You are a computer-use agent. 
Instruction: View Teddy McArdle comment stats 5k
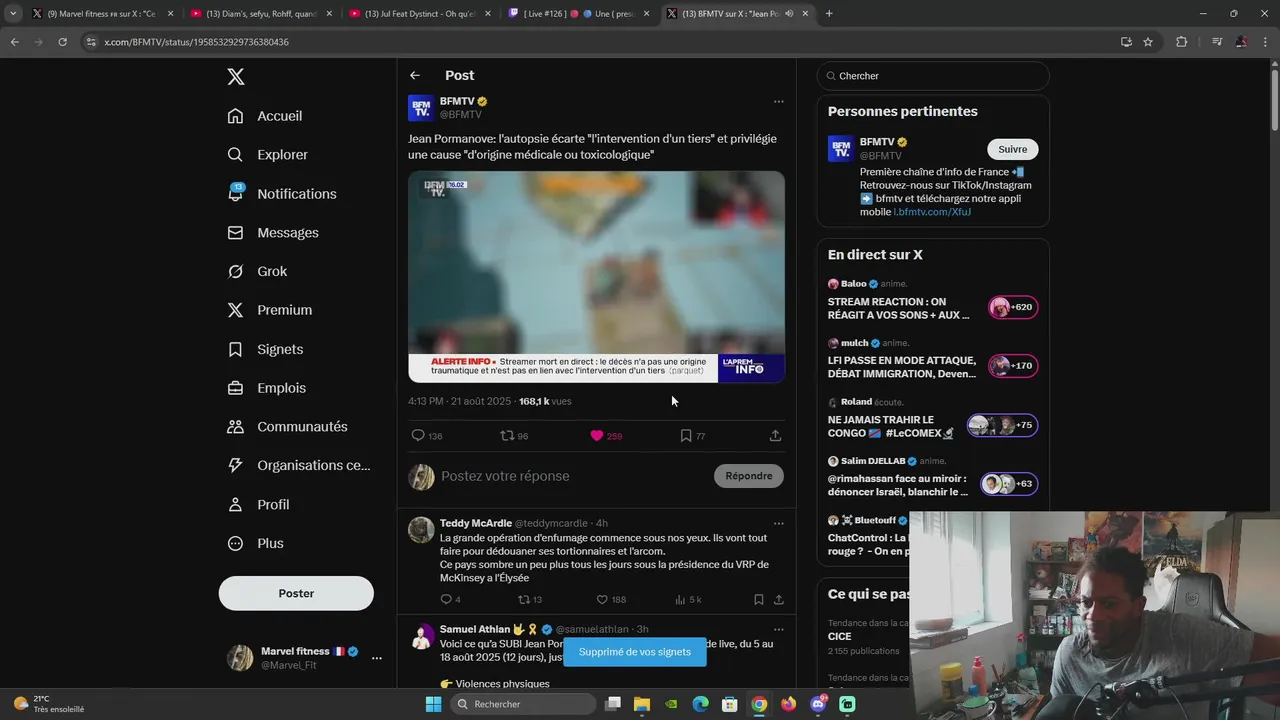688,600
